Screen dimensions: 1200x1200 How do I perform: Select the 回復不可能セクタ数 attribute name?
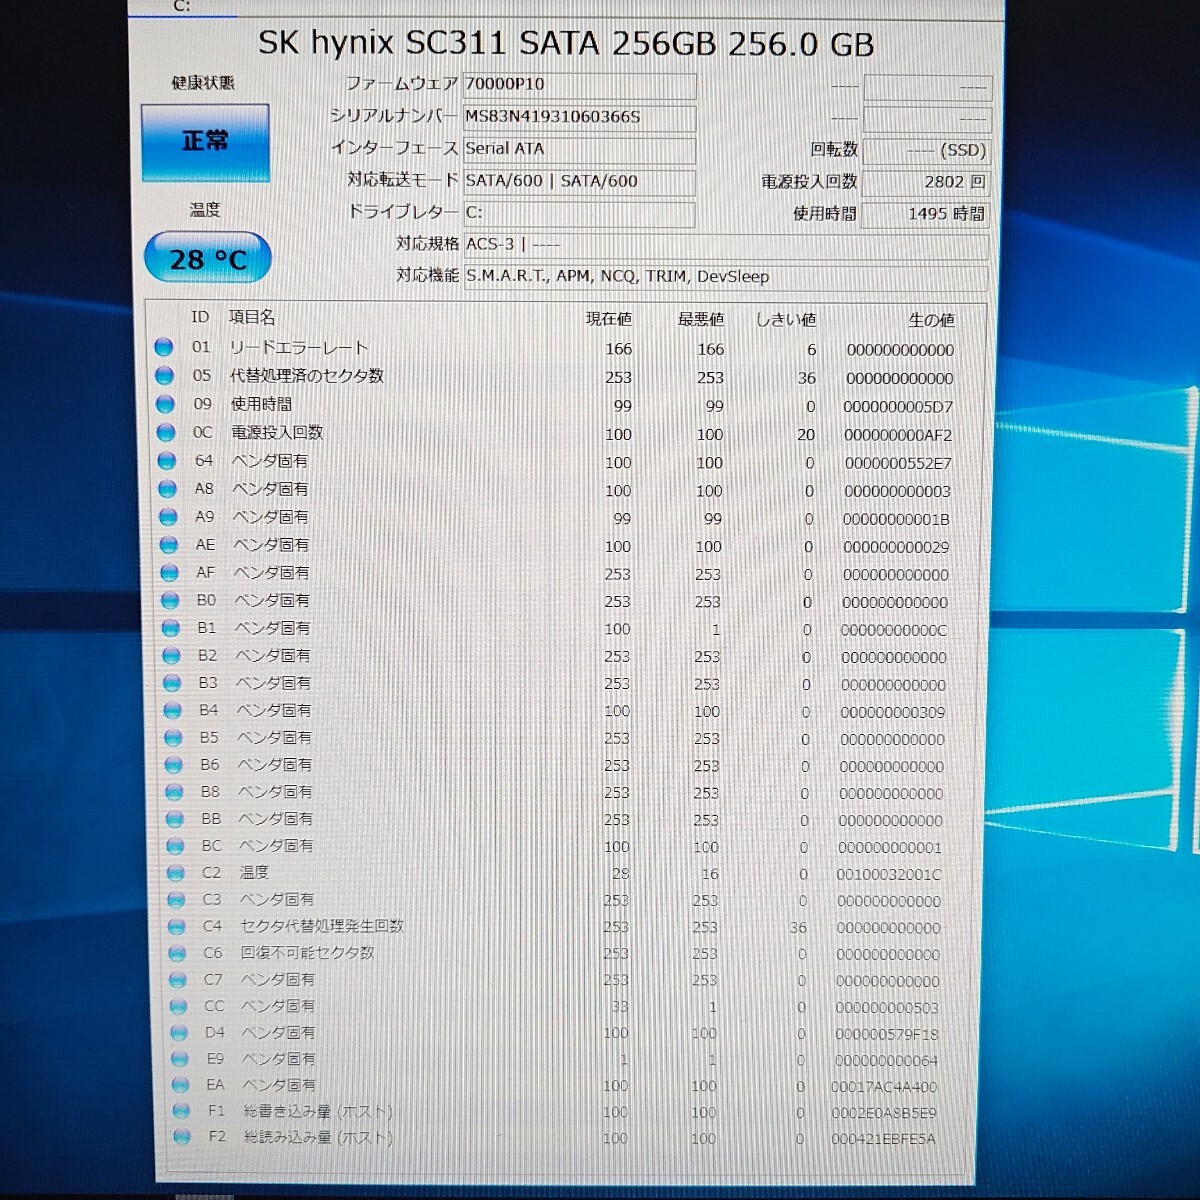point(307,953)
